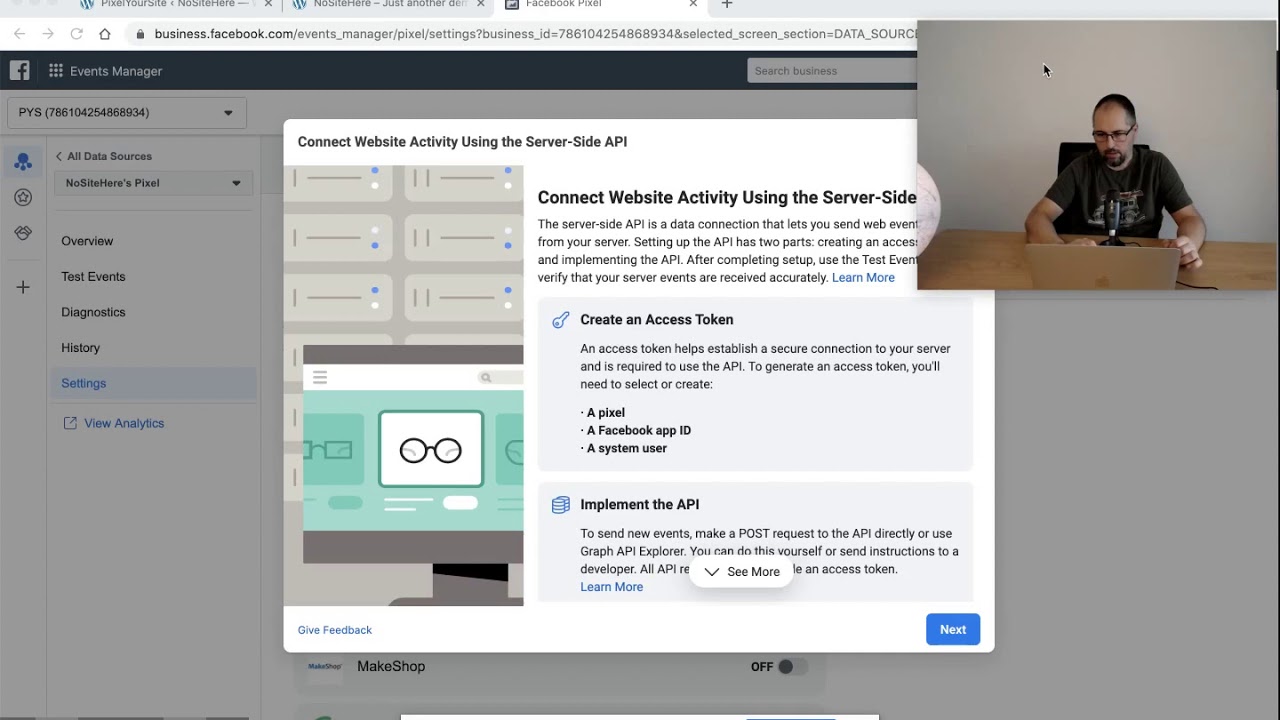Open the star custom conversions sidebar icon

[23, 198]
